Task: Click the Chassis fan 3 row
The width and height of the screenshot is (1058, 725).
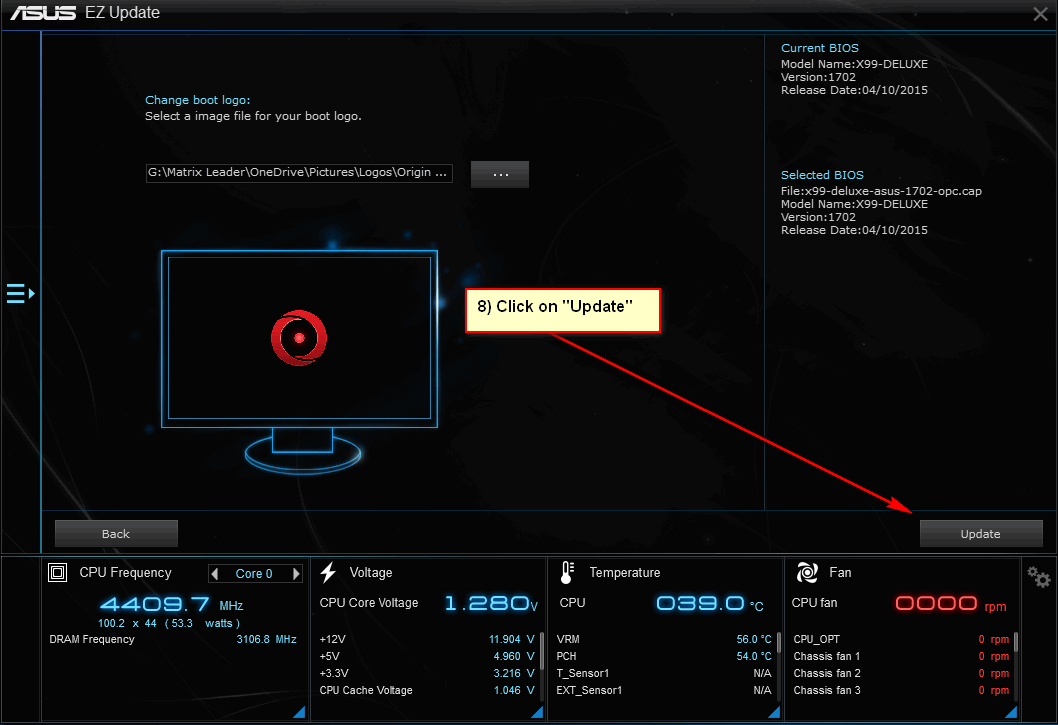Action: [901, 691]
